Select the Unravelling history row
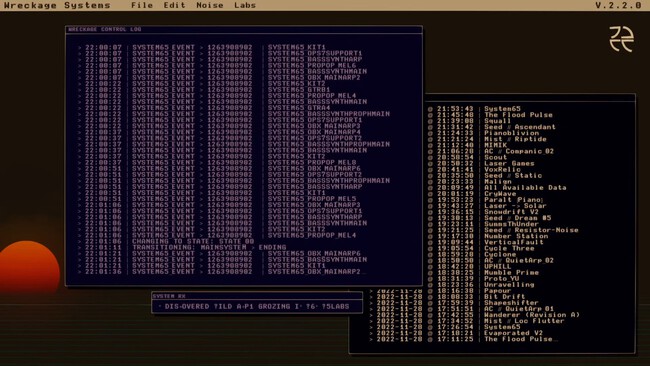 [481, 285]
